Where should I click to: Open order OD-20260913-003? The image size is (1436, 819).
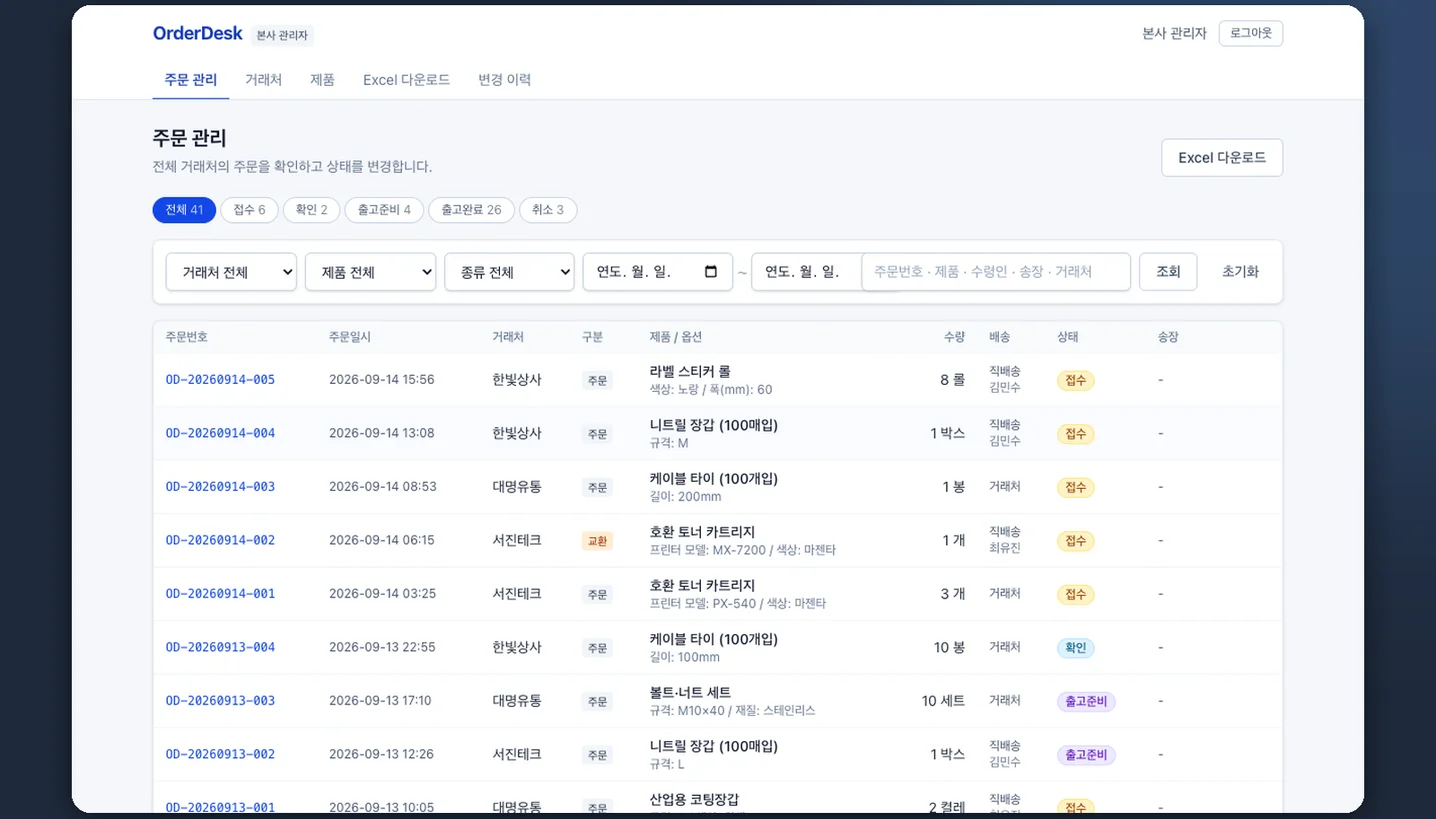coord(220,701)
